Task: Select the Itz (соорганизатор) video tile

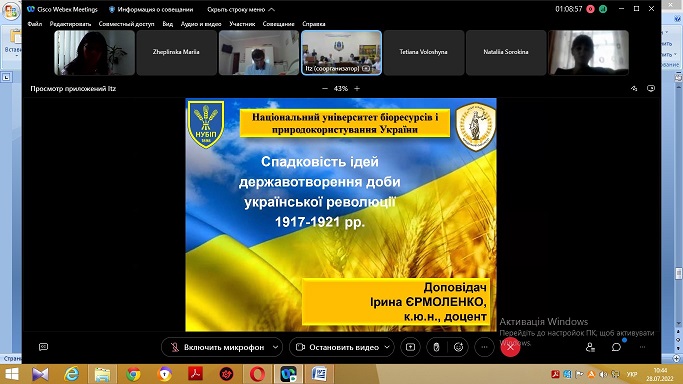Action: 341,53
